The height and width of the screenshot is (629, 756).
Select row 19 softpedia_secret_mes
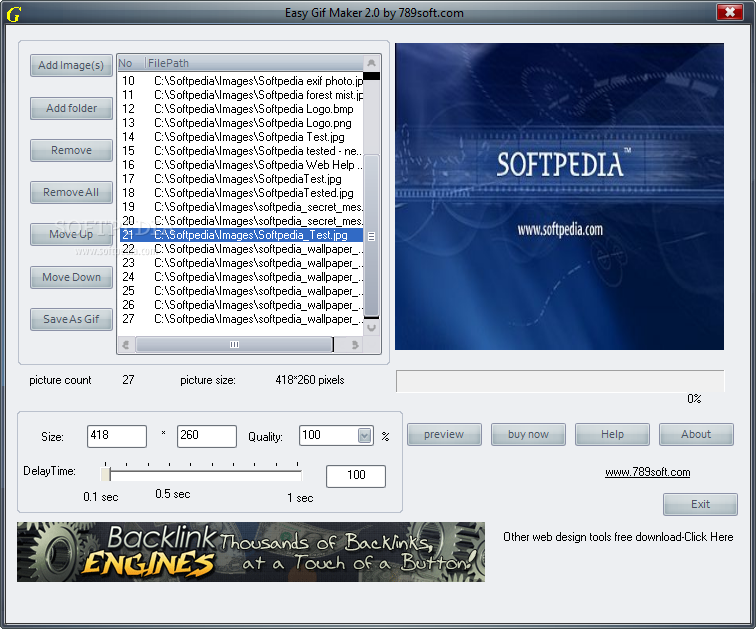point(241,207)
